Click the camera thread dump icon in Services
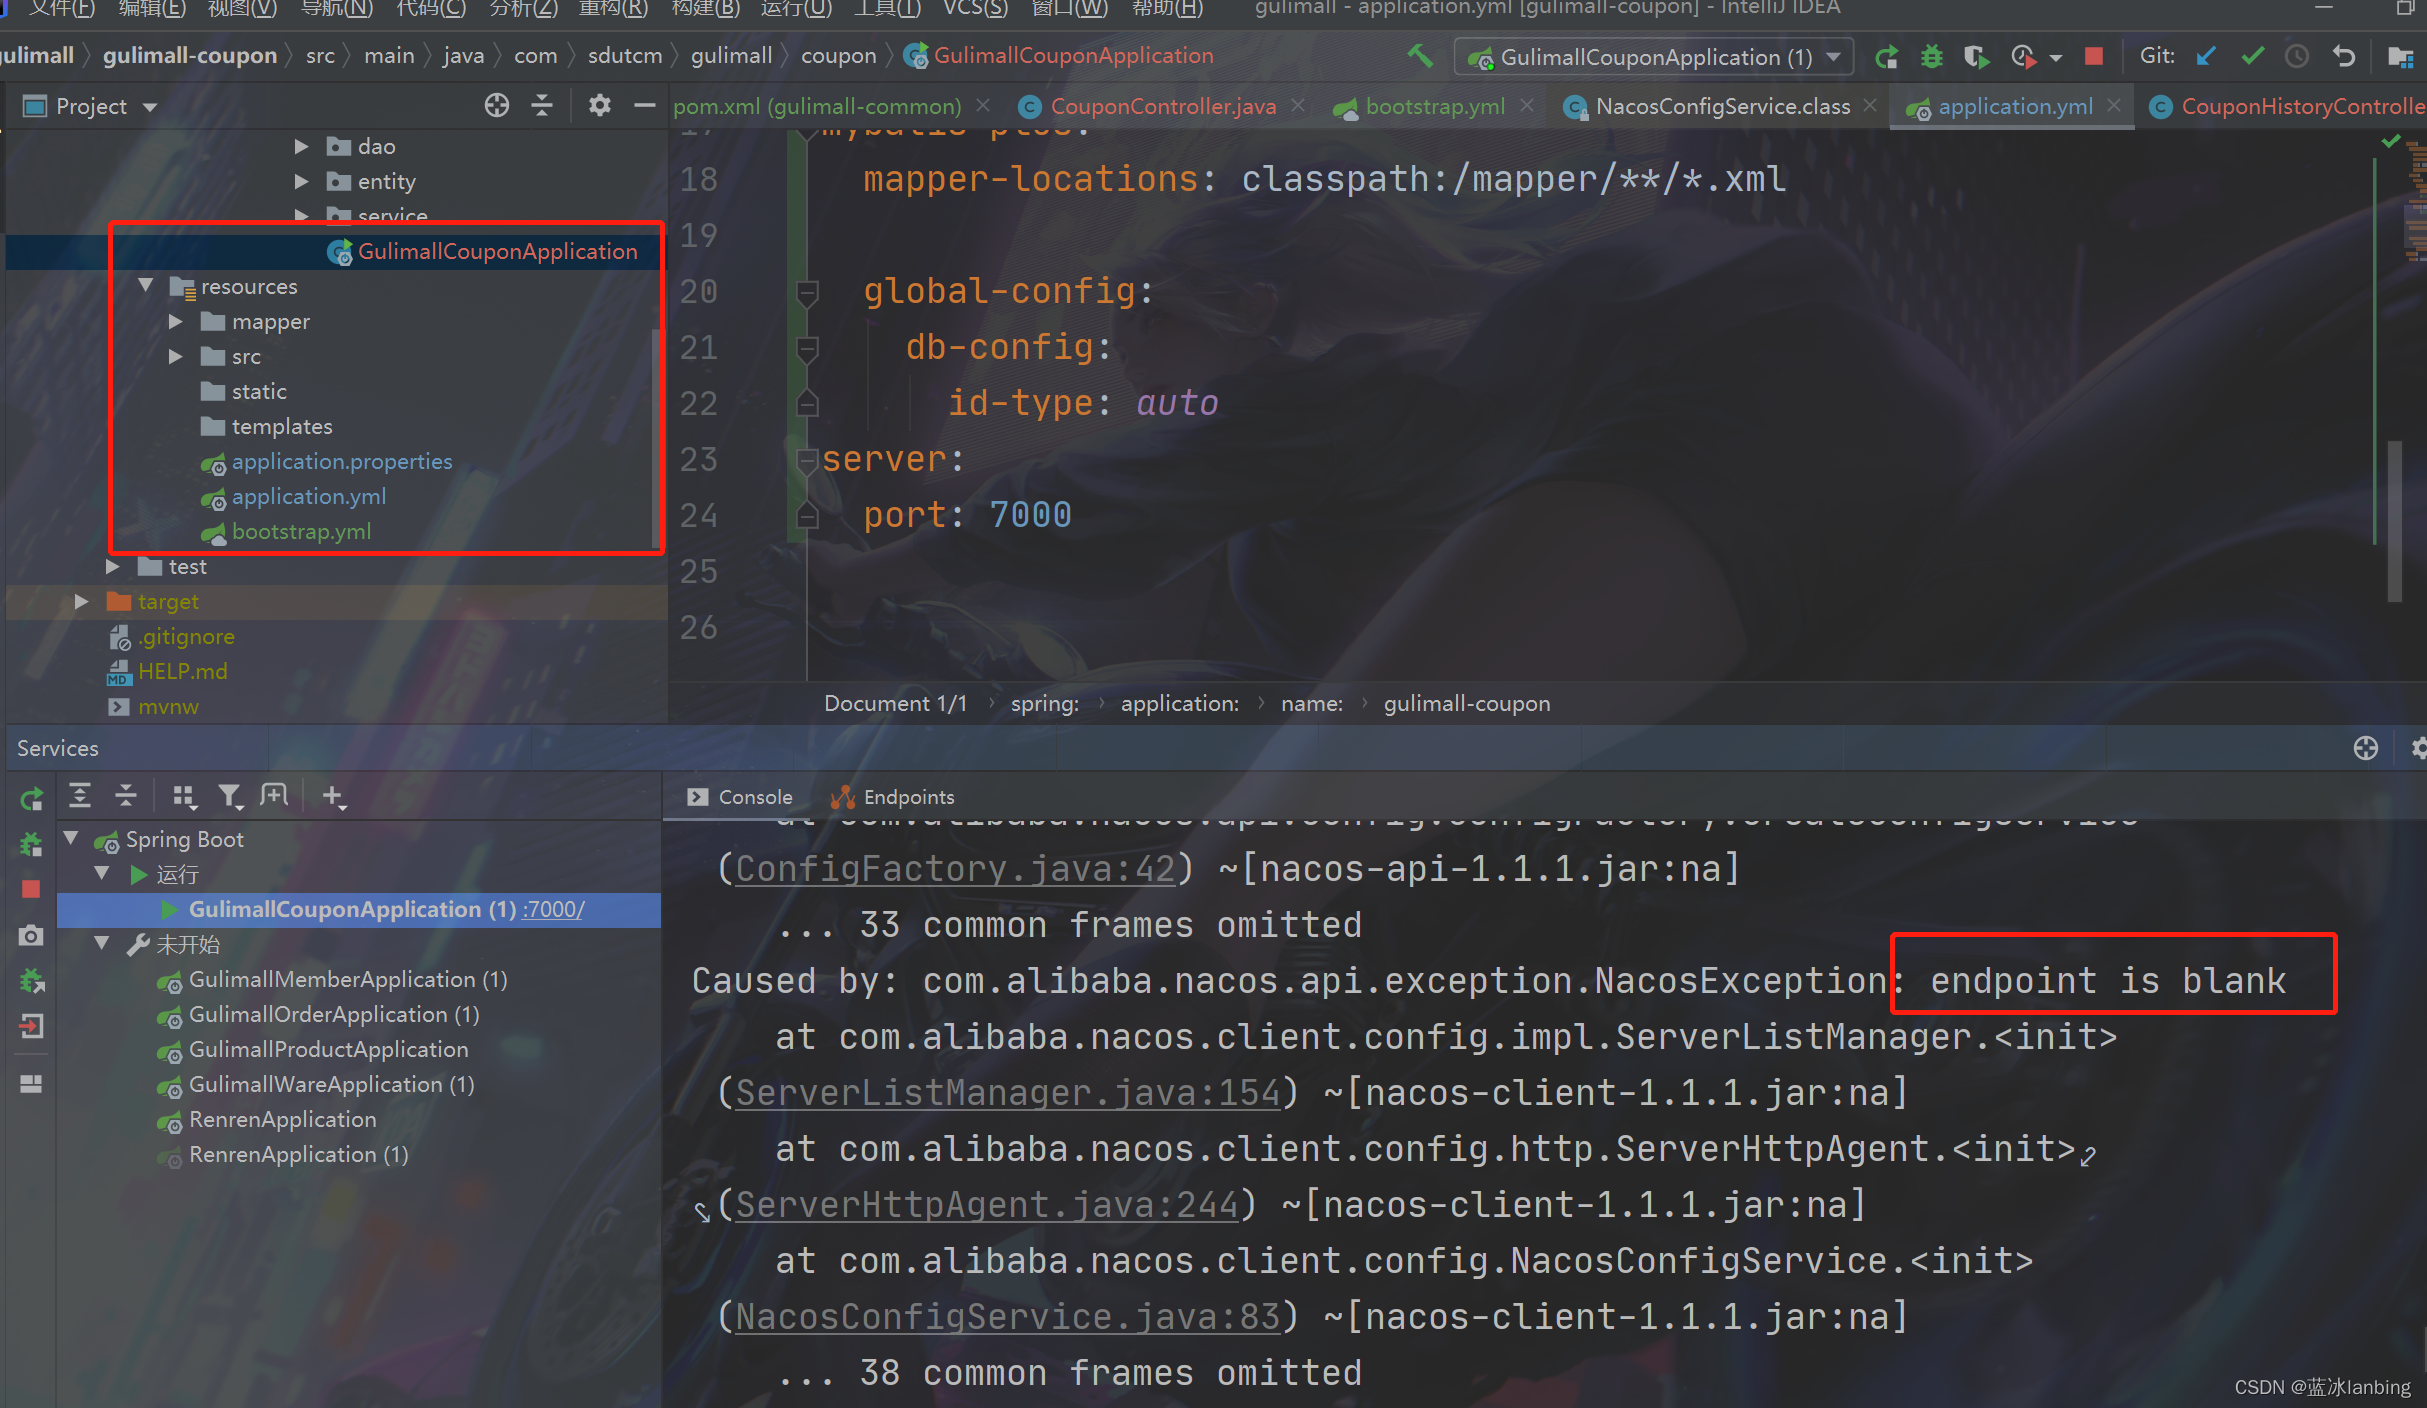Image resolution: width=2427 pixels, height=1408 pixels. pyautogui.click(x=32, y=936)
